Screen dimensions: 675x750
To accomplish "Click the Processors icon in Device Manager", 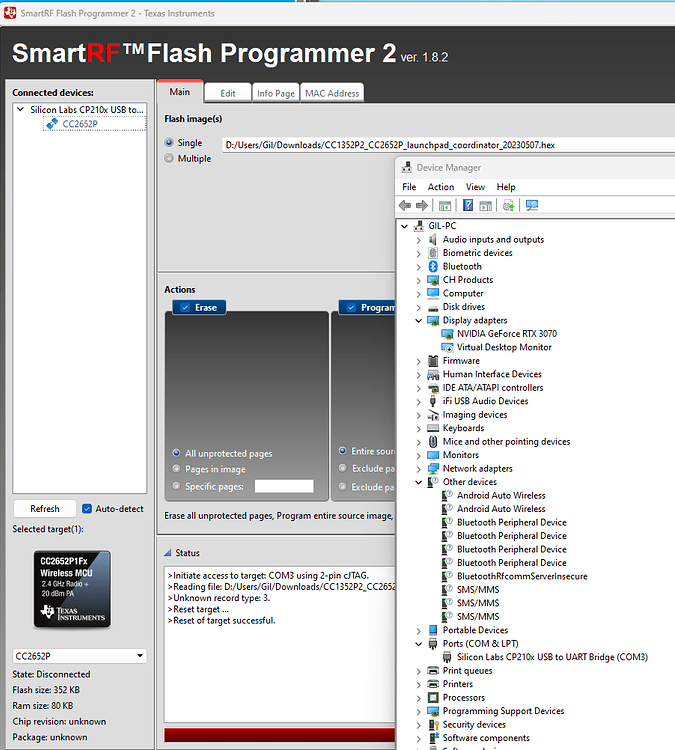I will [433, 697].
